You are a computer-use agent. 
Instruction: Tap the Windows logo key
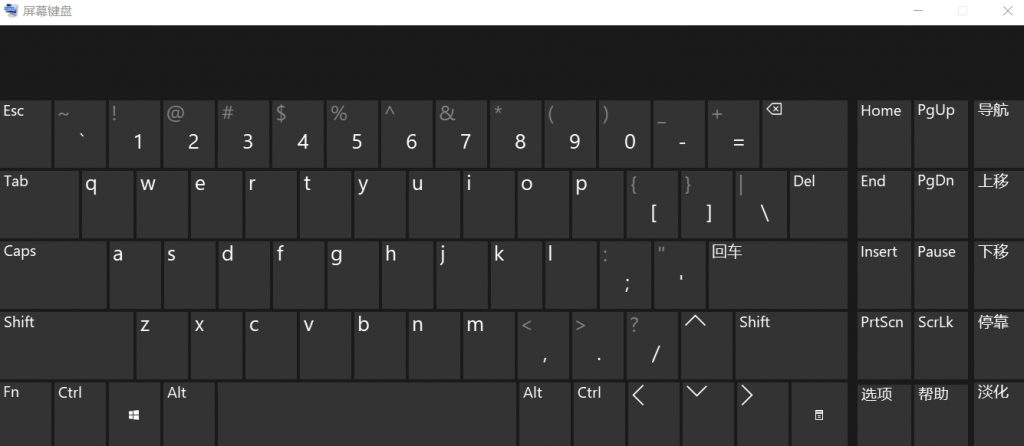coord(134,415)
